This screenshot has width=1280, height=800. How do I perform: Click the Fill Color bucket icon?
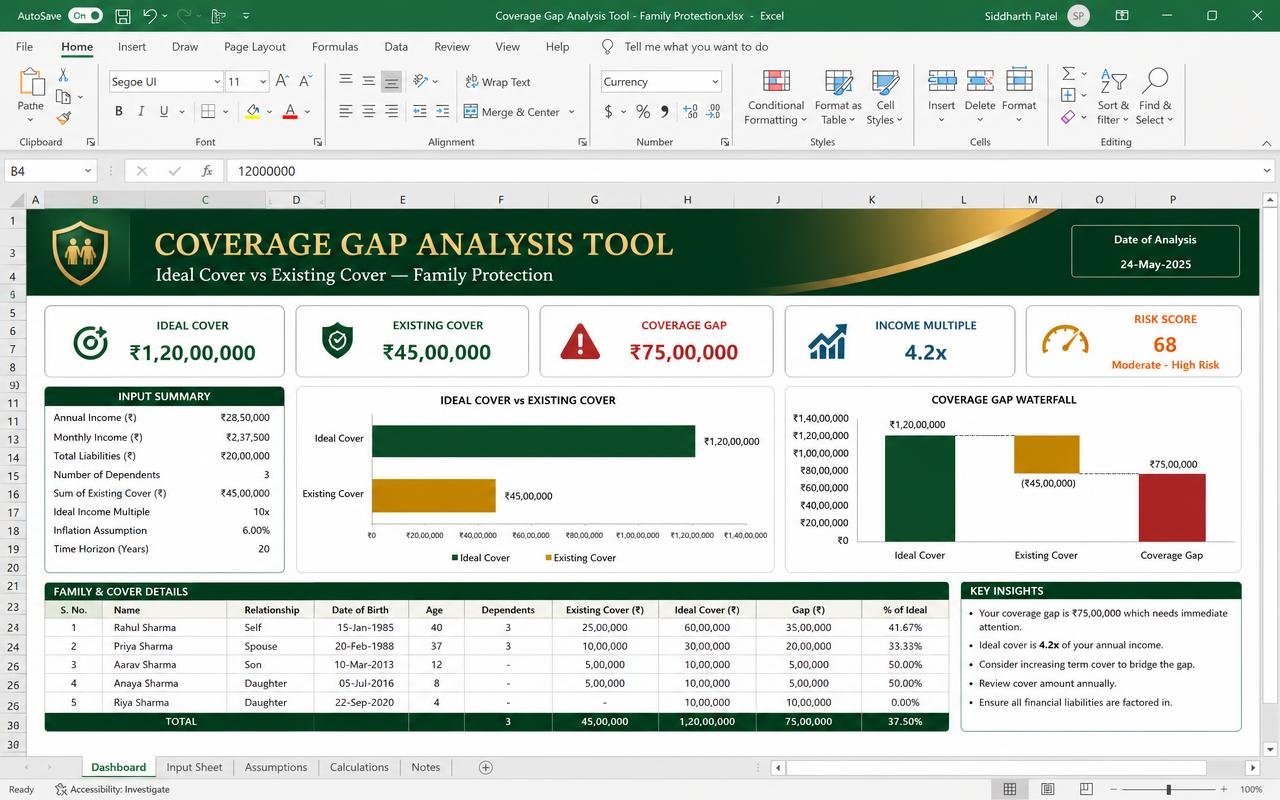[x=253, y=112]
